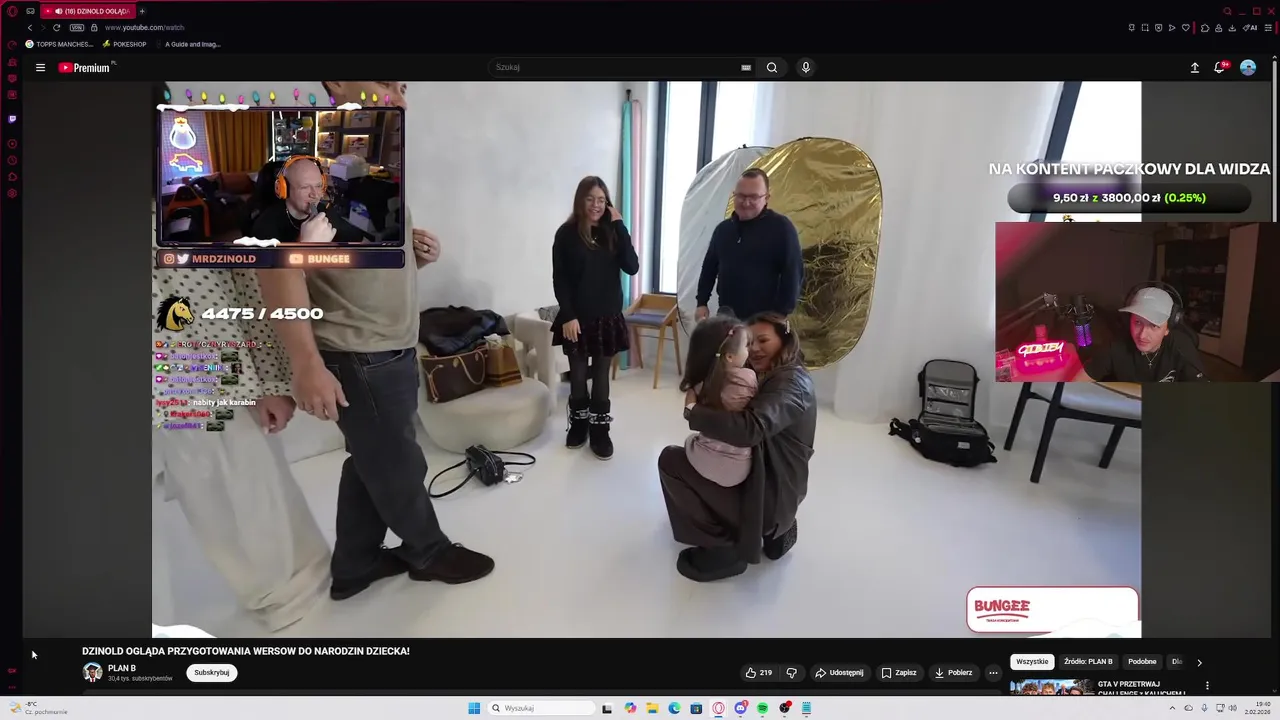This screenshot has height=720, width=1280.
Task: Click the Zapisz save button
Action: (x=898, y=673)
